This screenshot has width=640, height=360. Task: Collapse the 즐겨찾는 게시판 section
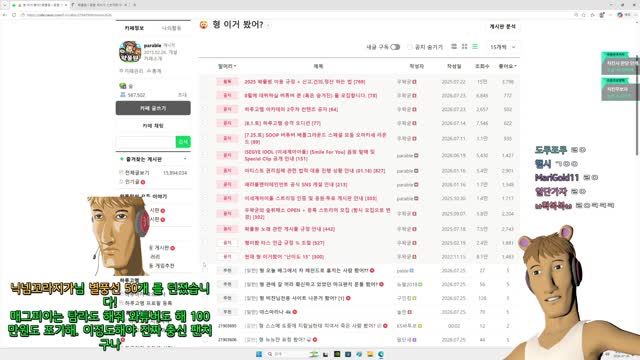(x=185, y=159)
